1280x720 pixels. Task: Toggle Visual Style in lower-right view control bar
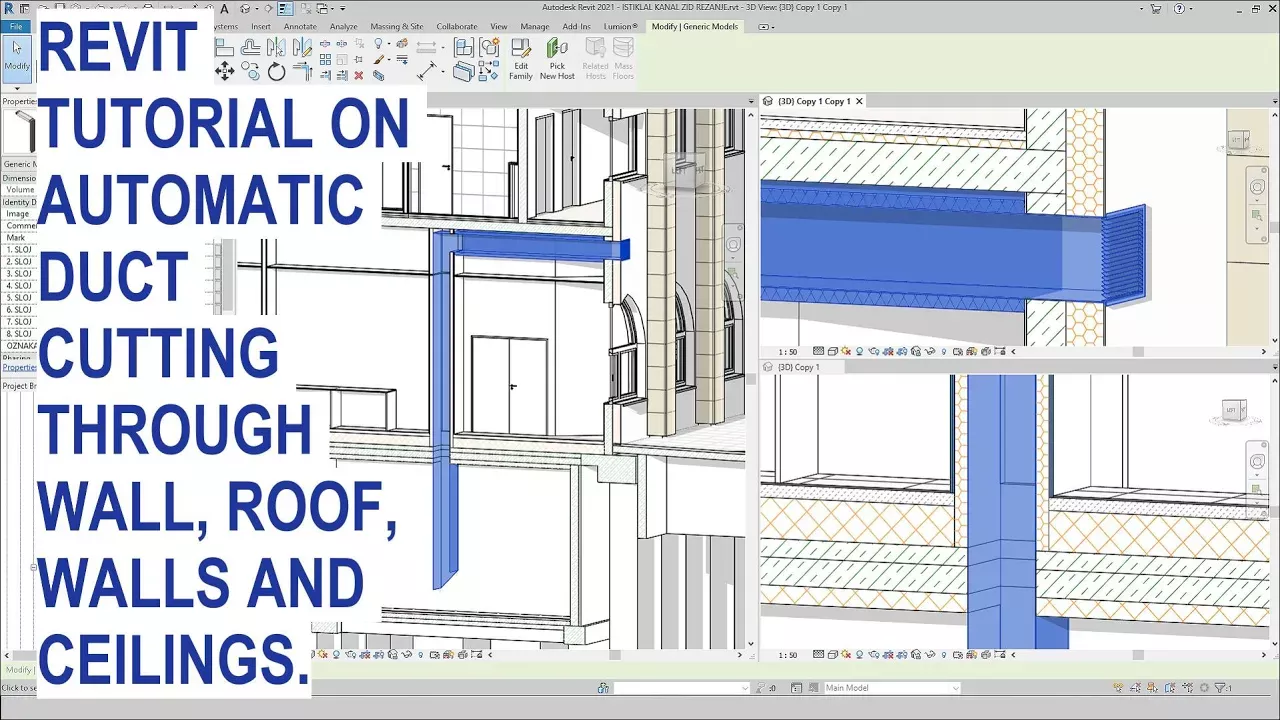click(832, 656)
